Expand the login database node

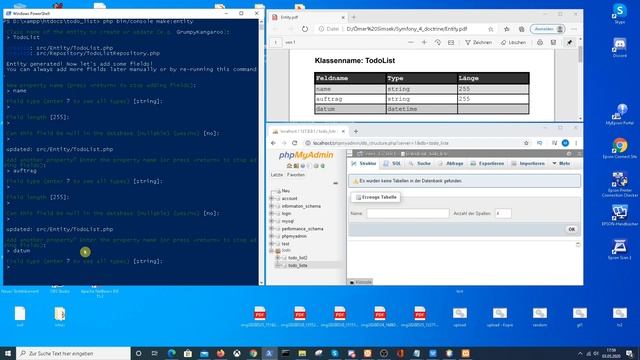point(271,213)
